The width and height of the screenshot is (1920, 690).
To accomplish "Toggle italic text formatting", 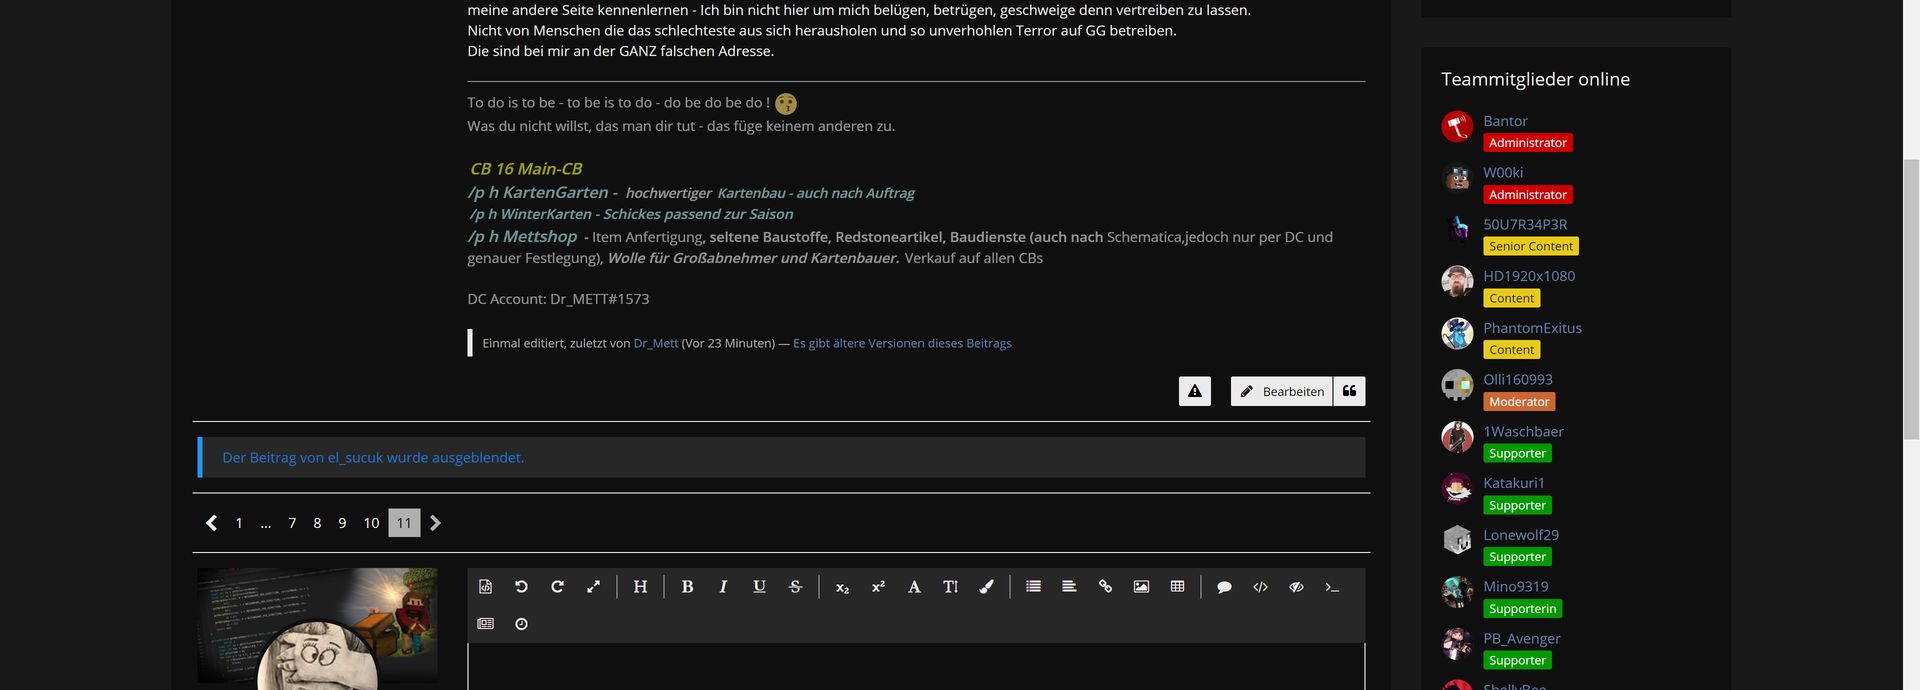I will coord(723,587).
